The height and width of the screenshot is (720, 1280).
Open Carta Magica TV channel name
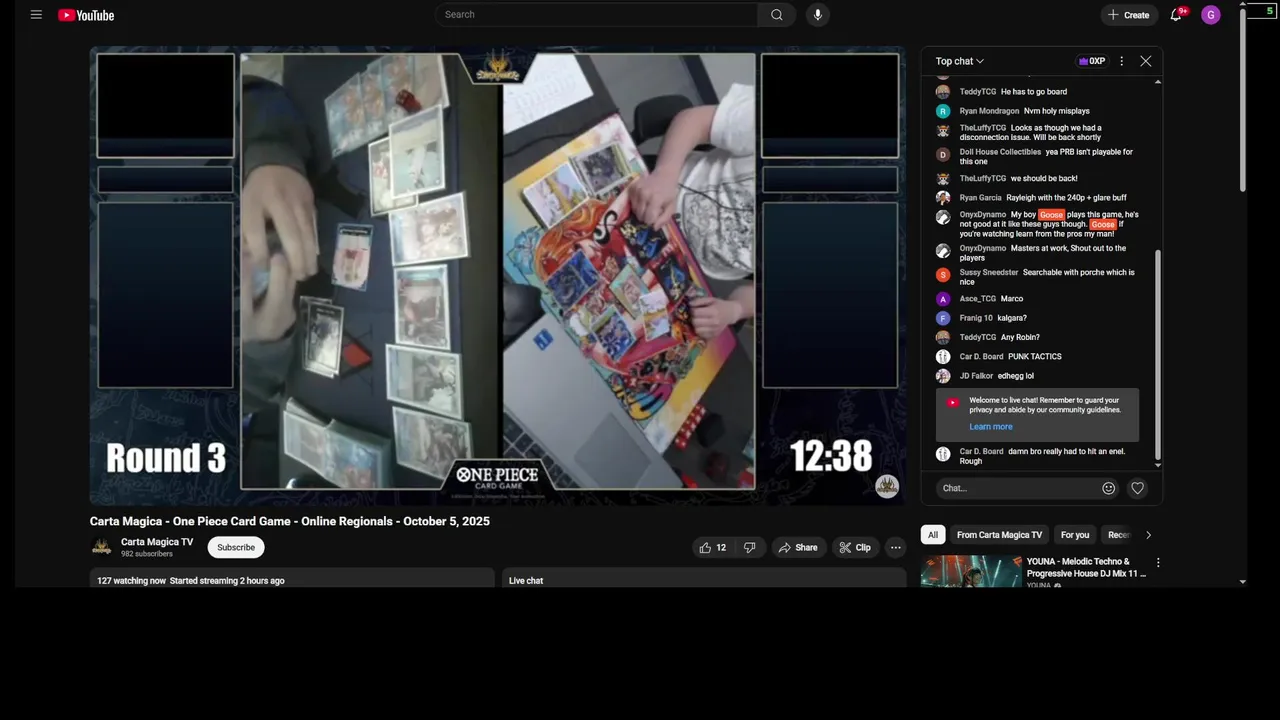coord(157,542)
